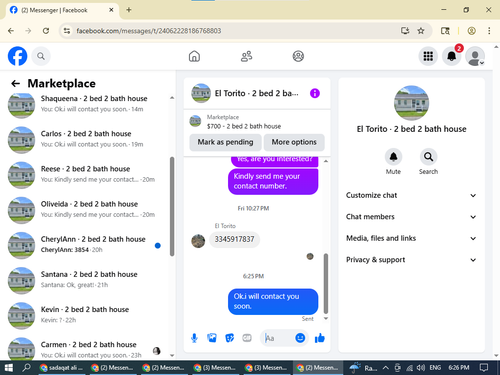This screenshot has height=375, width=500.
Task: Open the browser three-dot menu
Action: [x=489, y=31]
